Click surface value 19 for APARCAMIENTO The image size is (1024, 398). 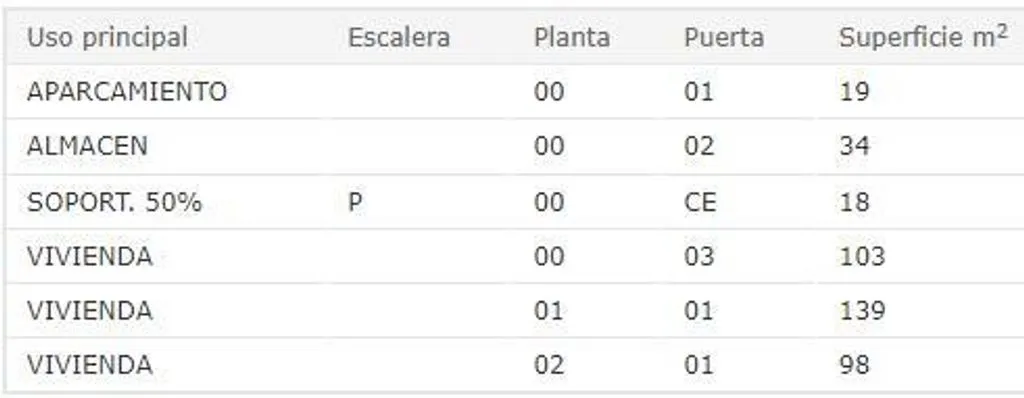pos(854,91)
